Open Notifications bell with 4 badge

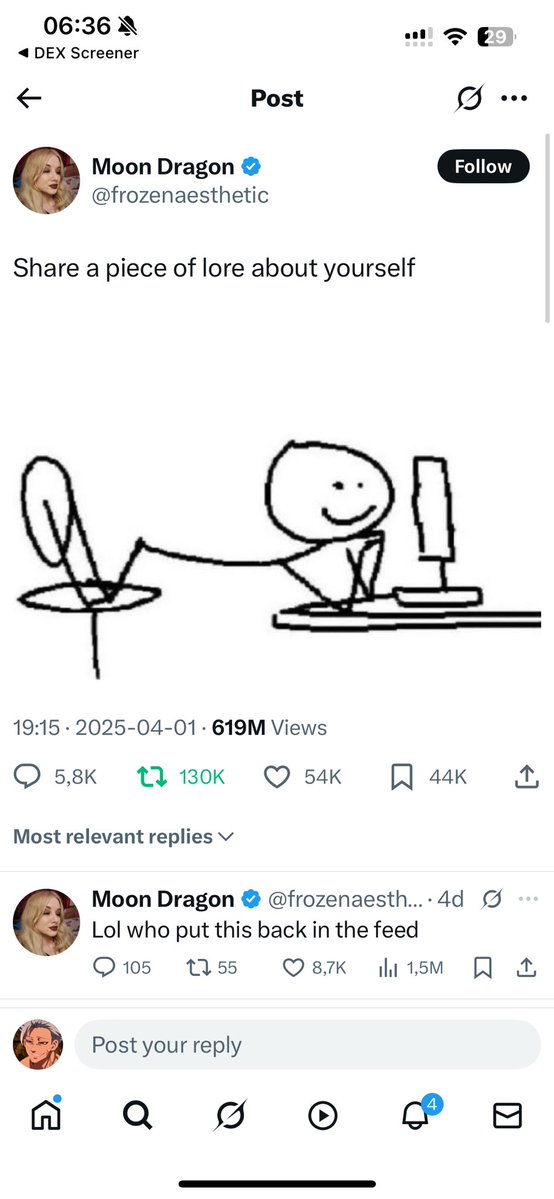pos(418,1113)
